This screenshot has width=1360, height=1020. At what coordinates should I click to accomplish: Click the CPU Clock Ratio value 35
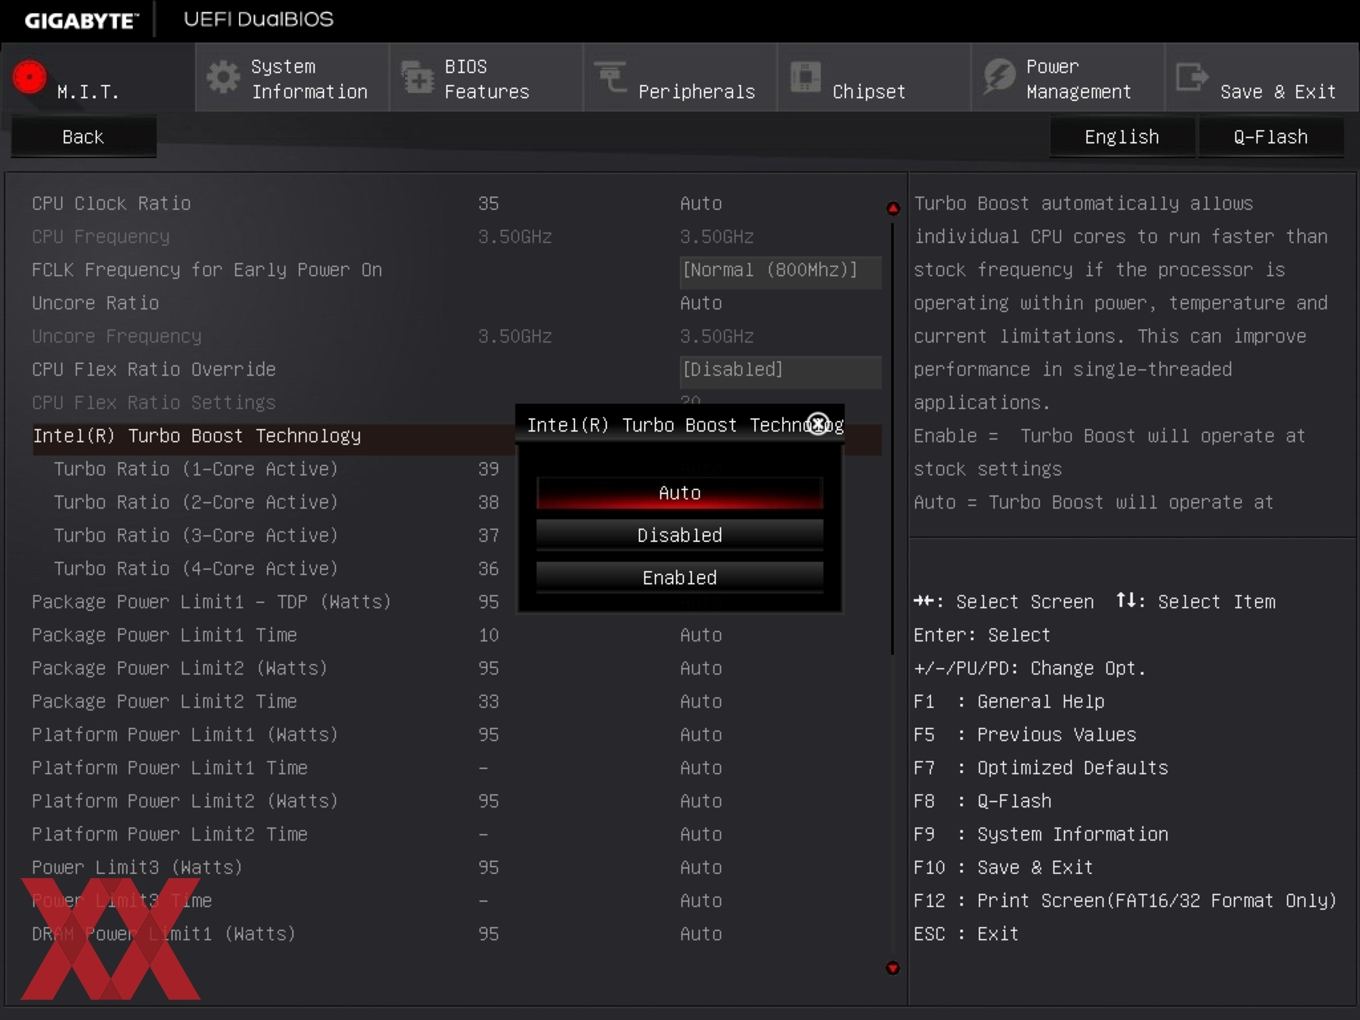[x=488, y=203]
